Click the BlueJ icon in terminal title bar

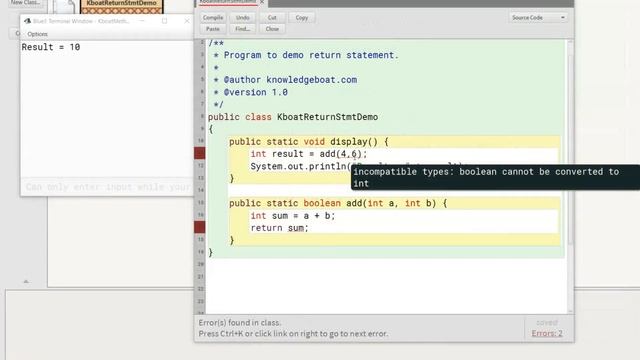[x=27, y=21]
